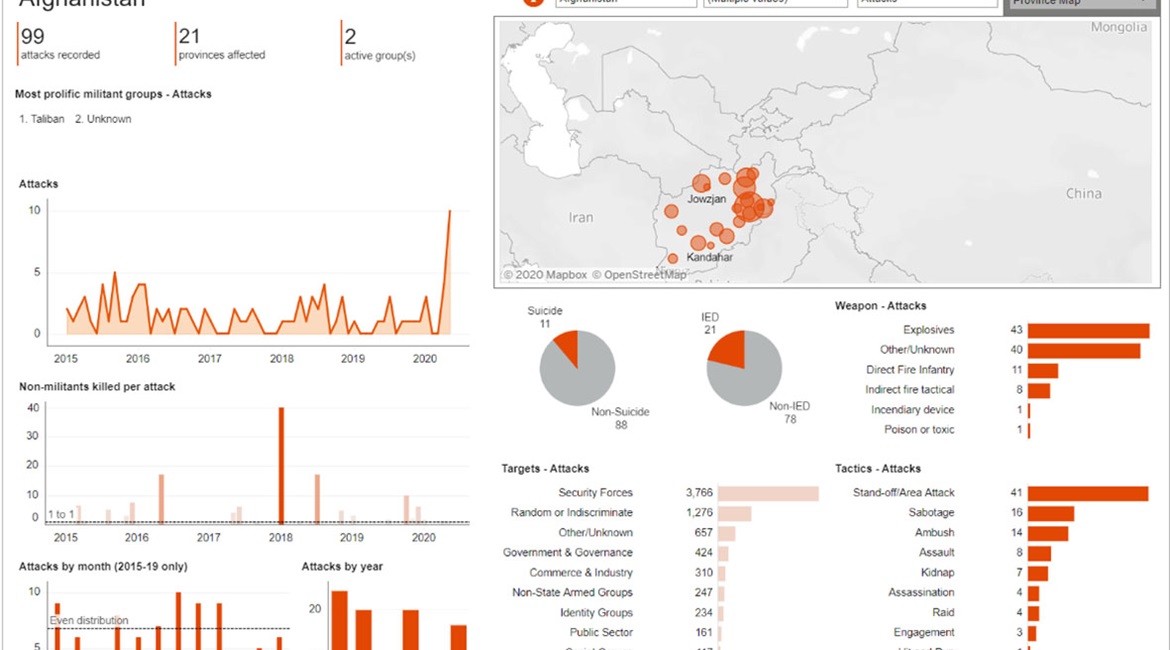Click the 'Non-State Armed Groups' target label
The image size is (1170, 650).
572,593
